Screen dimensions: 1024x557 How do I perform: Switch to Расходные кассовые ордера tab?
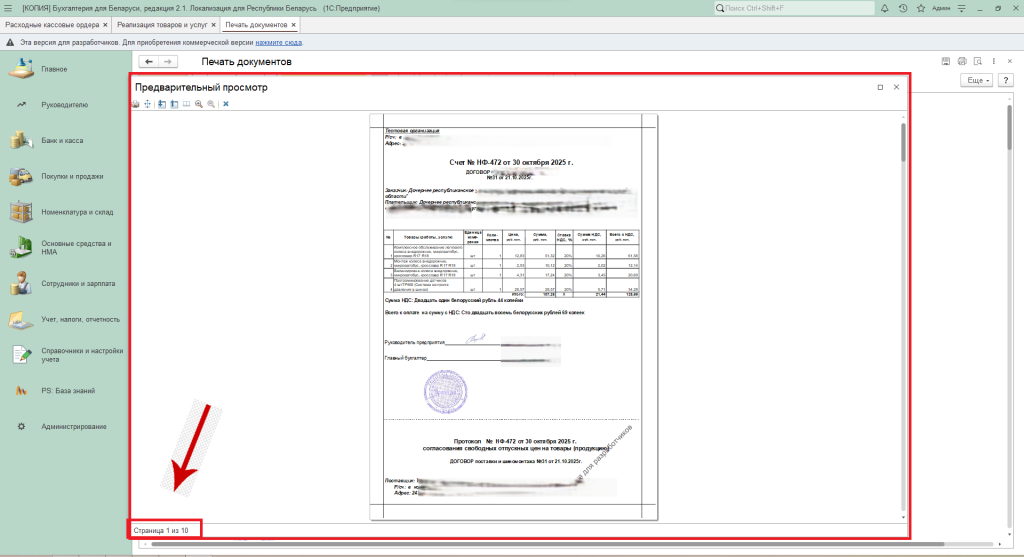tap(52, 24)
